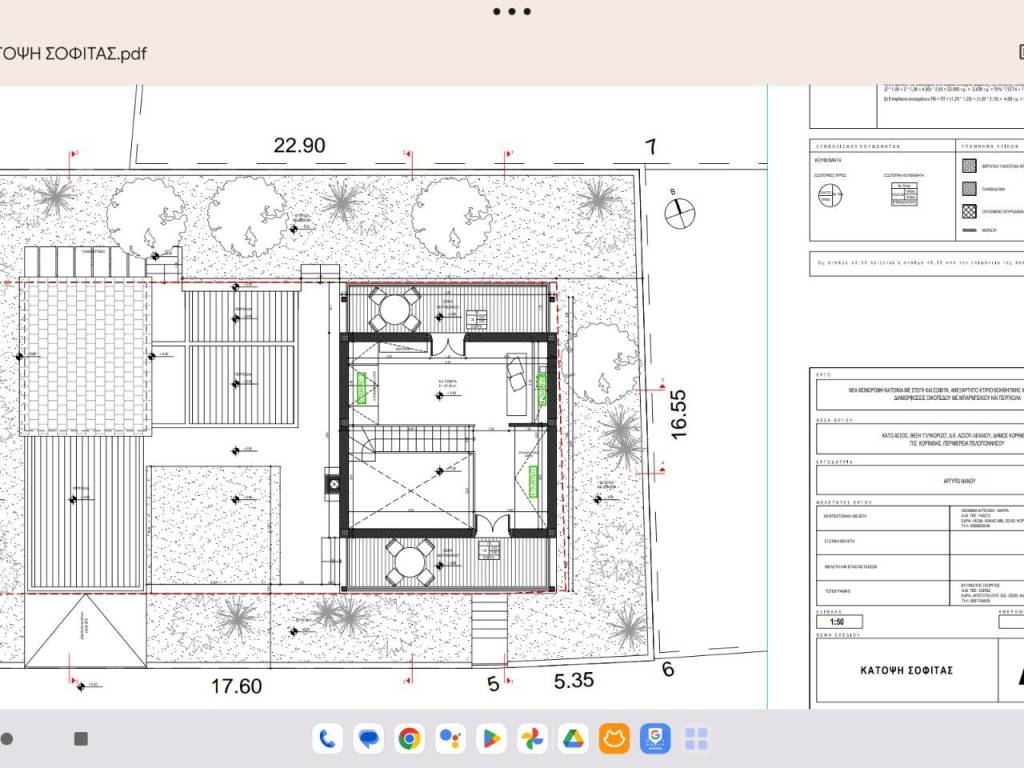Tap the 16.55 vertical dimension label

tap(679, 414)
